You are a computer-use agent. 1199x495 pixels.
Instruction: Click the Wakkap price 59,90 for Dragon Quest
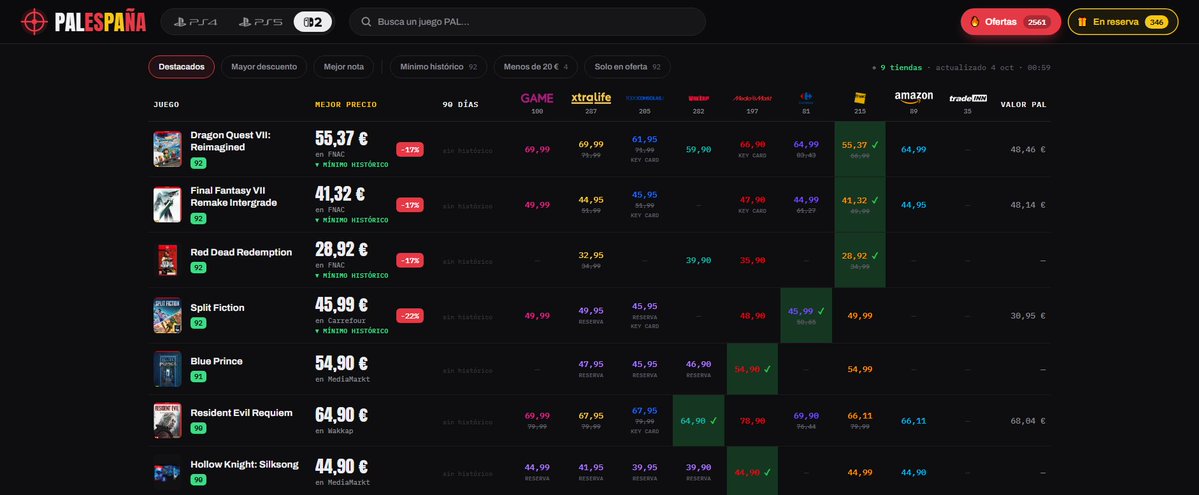click(x=698, y=149)
